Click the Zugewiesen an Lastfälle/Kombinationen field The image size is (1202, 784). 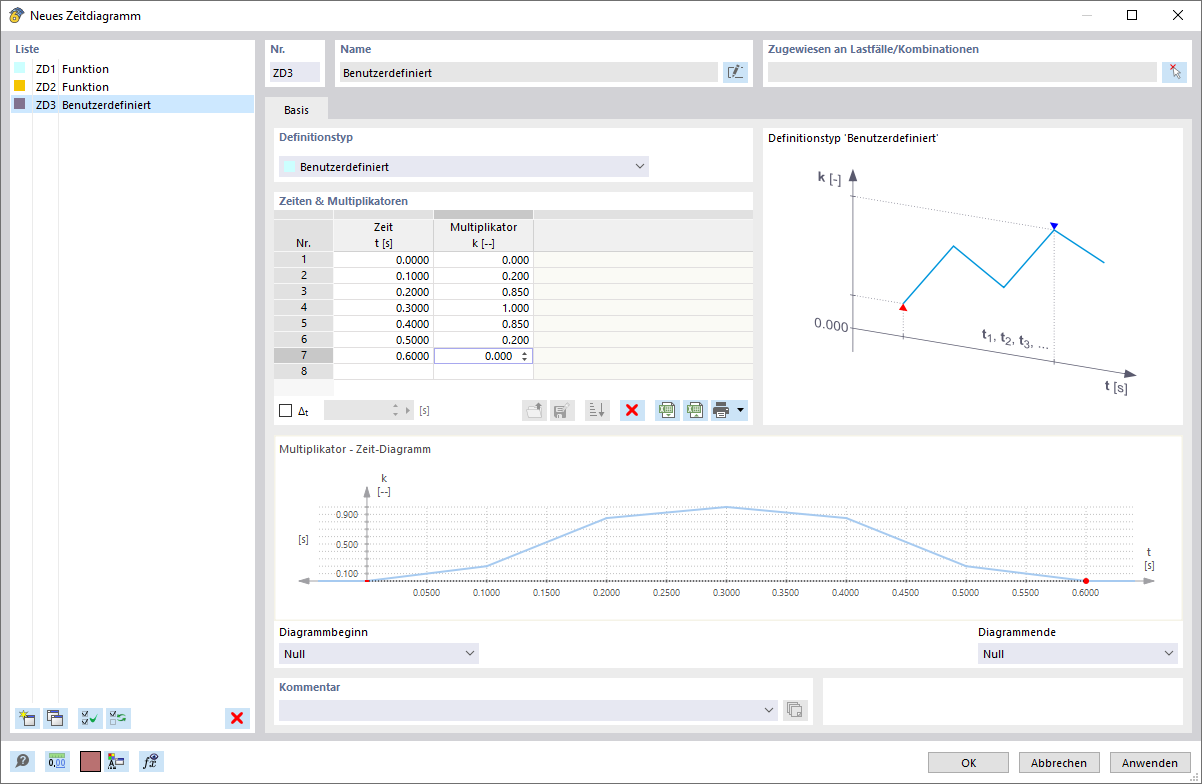tap(962, 72)
